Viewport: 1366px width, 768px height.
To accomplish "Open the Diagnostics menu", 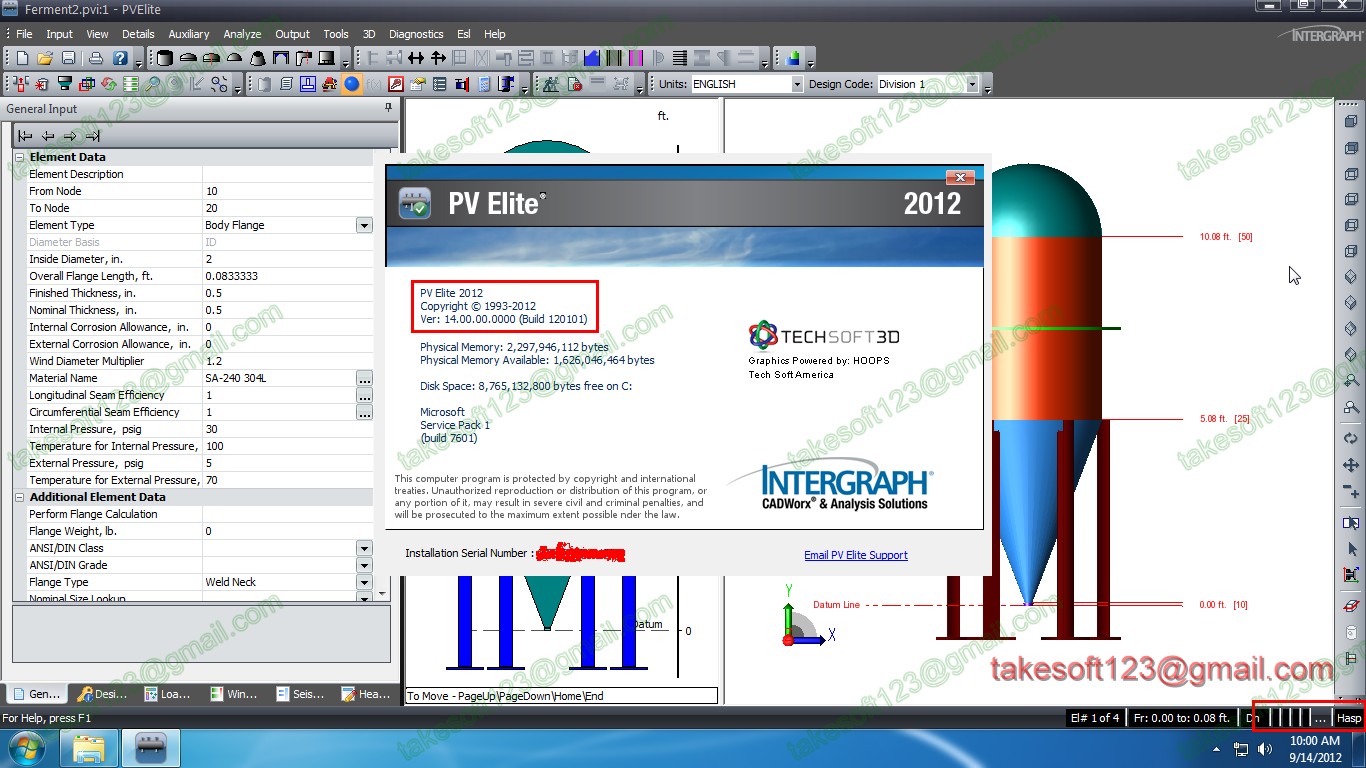I will coord(416,34).
